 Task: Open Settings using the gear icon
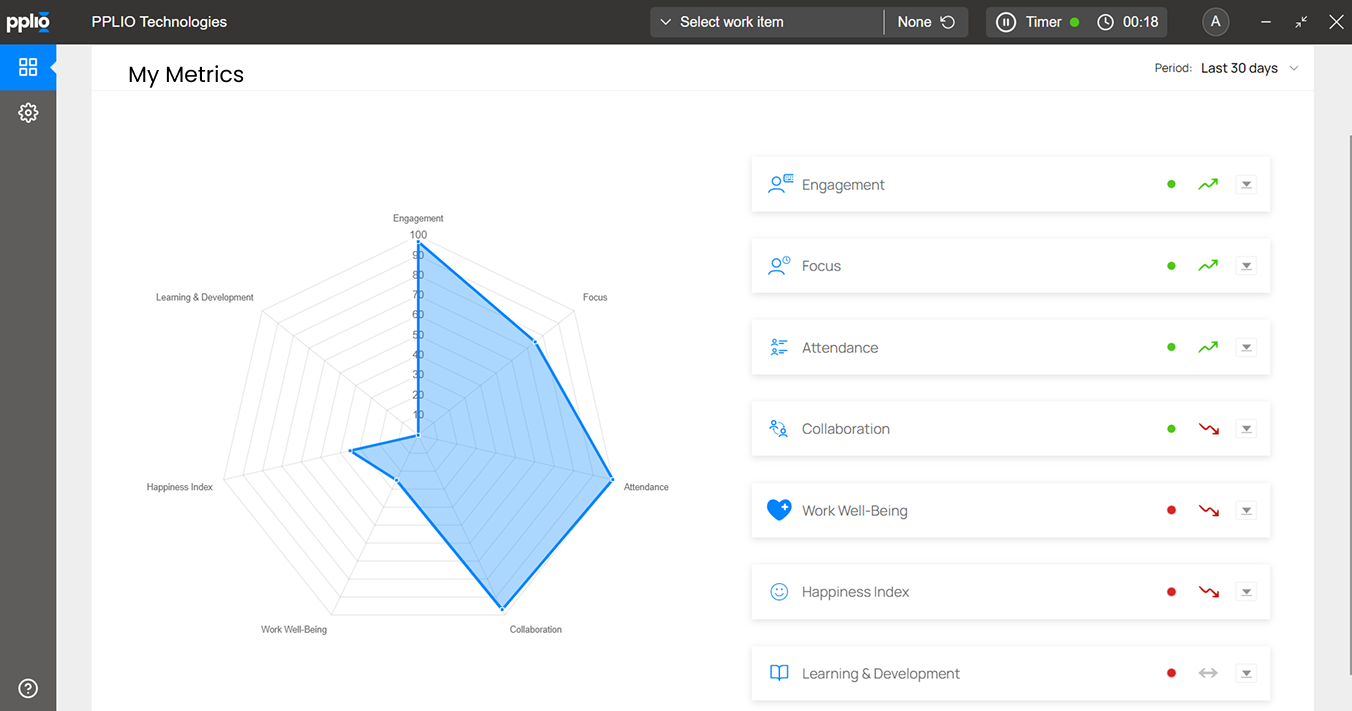[x=28, y=112]
